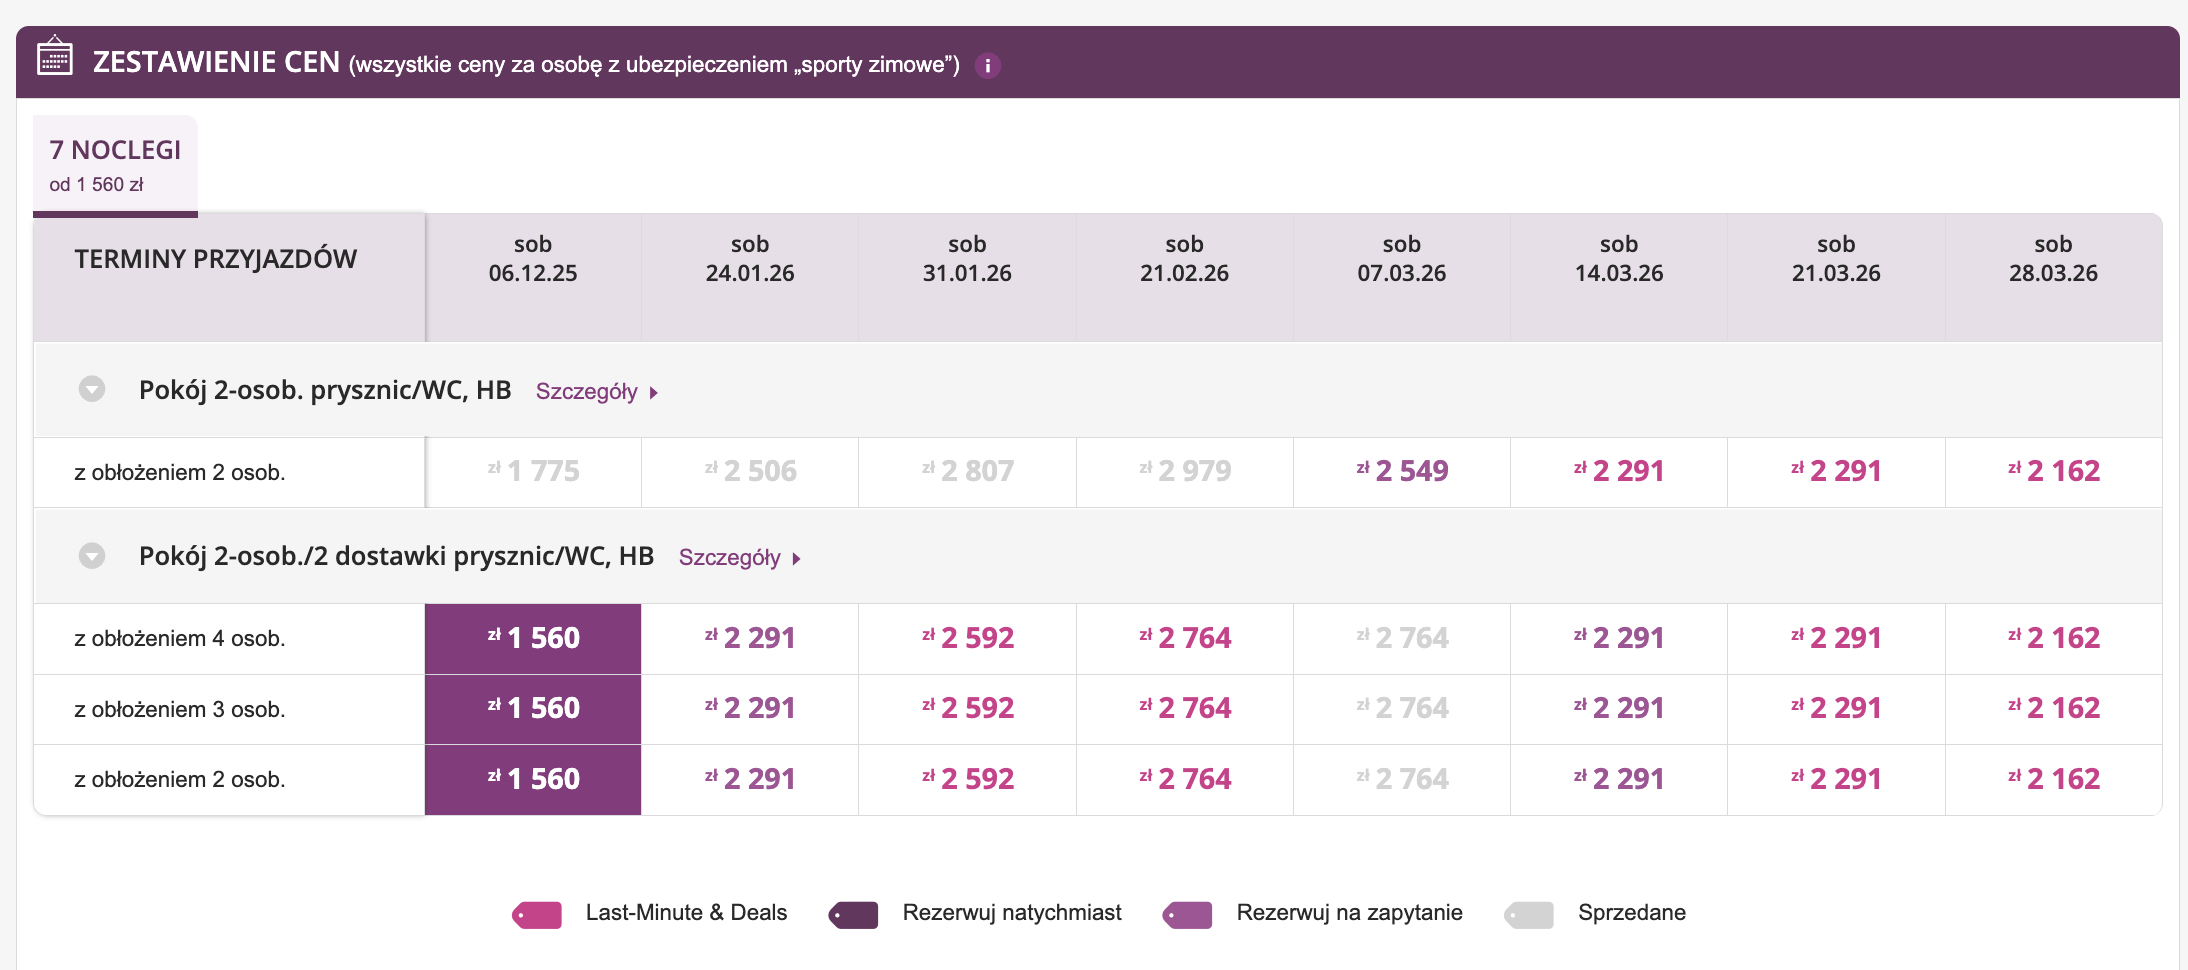Click the Rezerwuj natychmiast tag icon
This screenshot has height=970, width=2188.
point(852,913)
